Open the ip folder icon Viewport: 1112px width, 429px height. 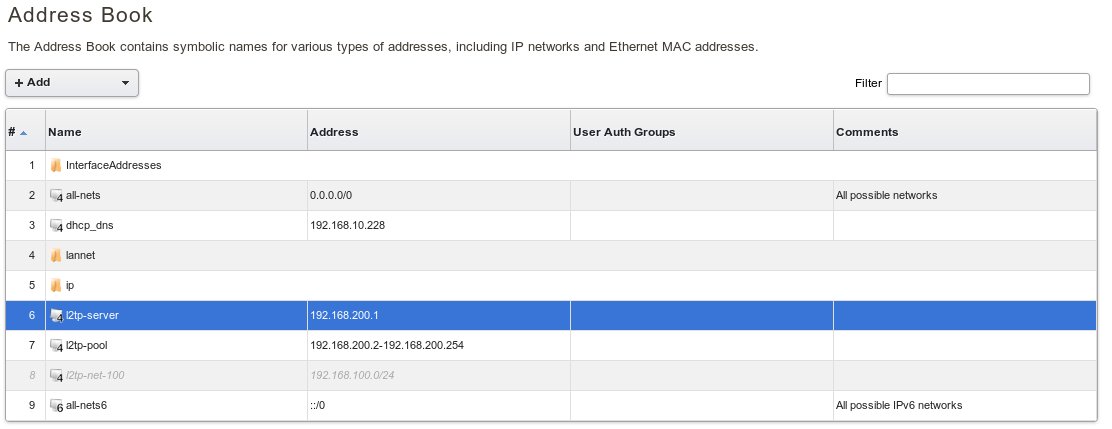coord(56,285)
